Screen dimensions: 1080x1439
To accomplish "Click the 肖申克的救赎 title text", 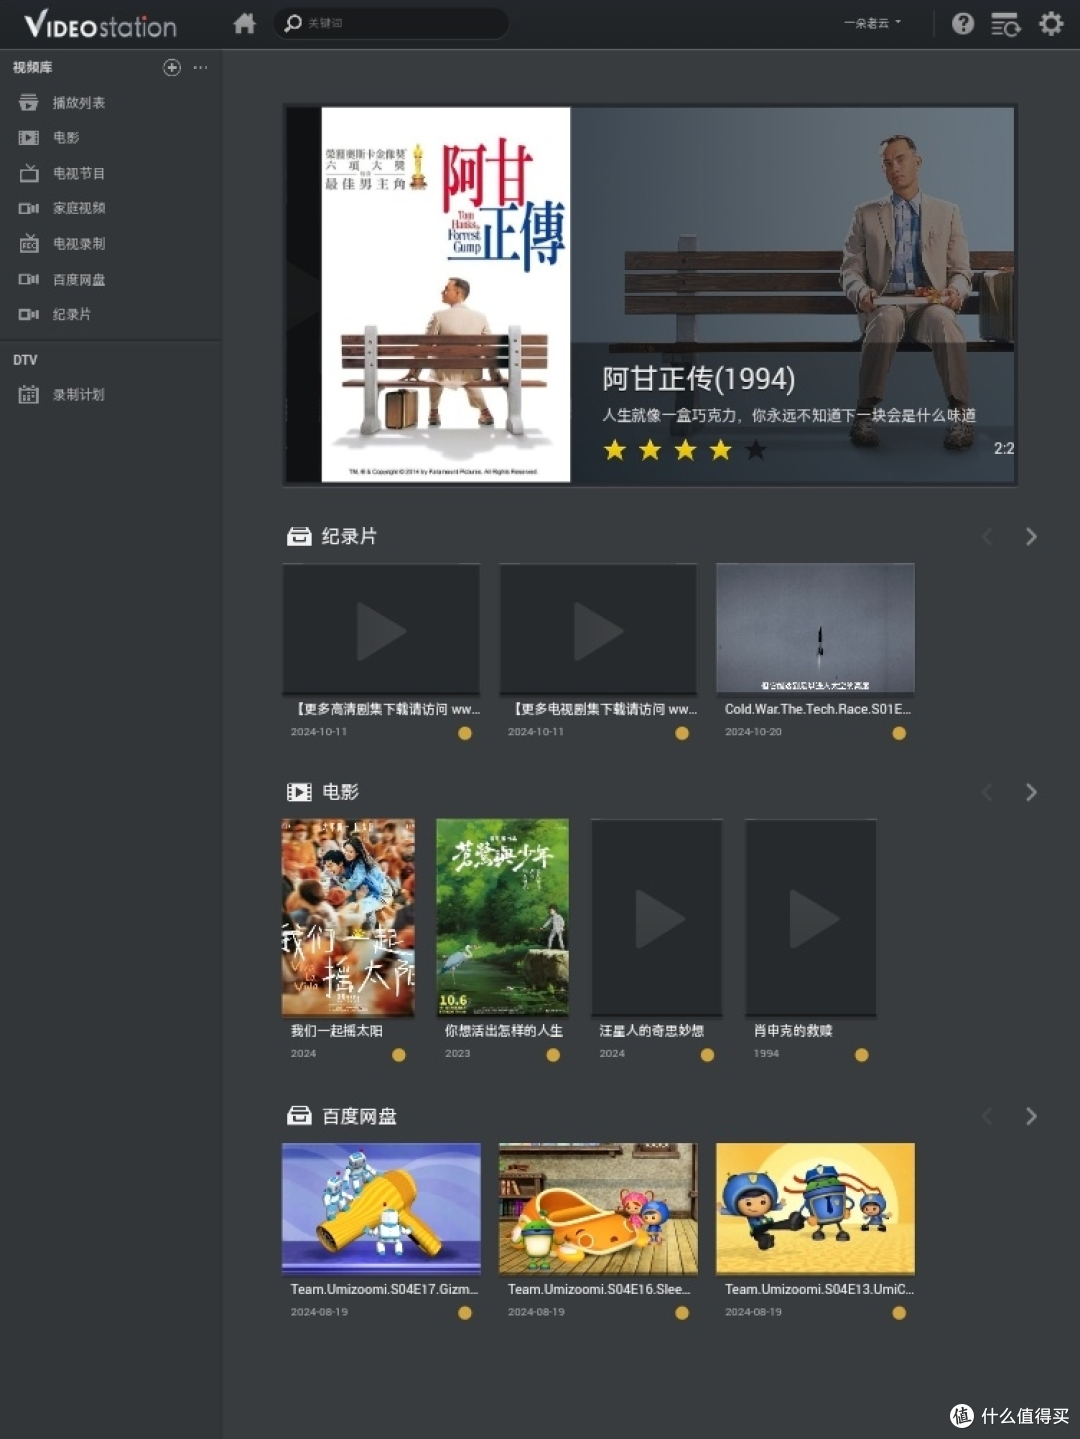I will coord(793,1030).
